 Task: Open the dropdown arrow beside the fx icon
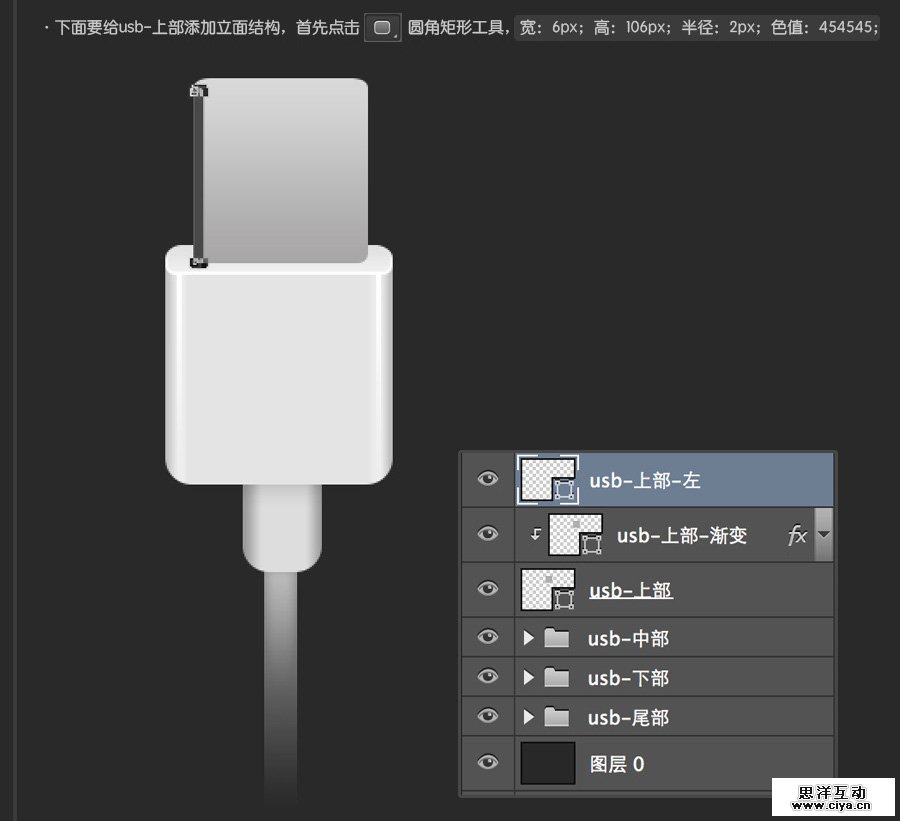pyautogui.click(x=823, y=535)
